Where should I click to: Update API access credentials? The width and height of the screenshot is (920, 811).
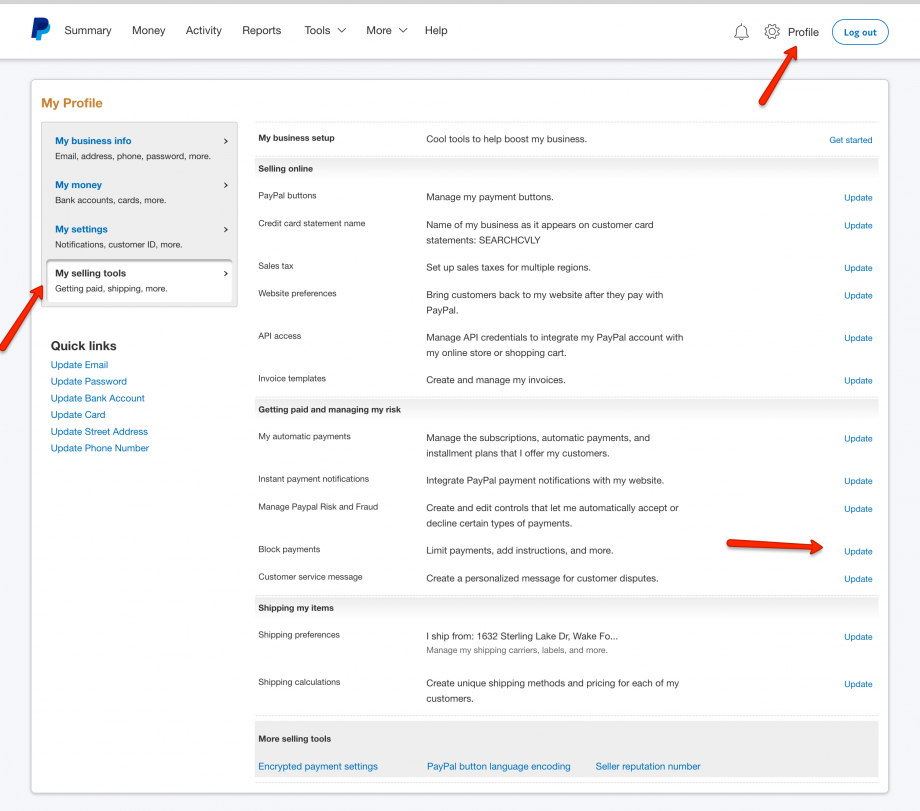(858, 338)
